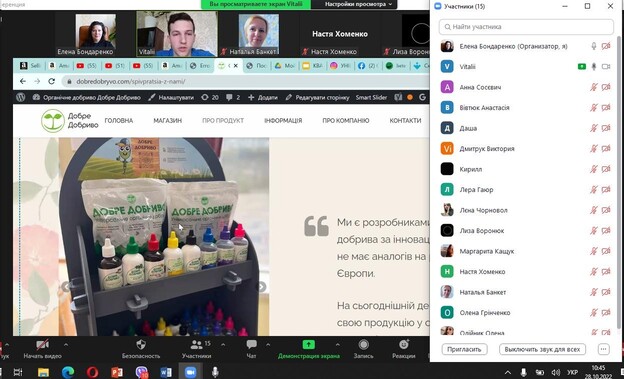Screen dimensions: 624x379
Task: Open the МАГАЗИН menu on the website
Action: (x=168, y=121)
